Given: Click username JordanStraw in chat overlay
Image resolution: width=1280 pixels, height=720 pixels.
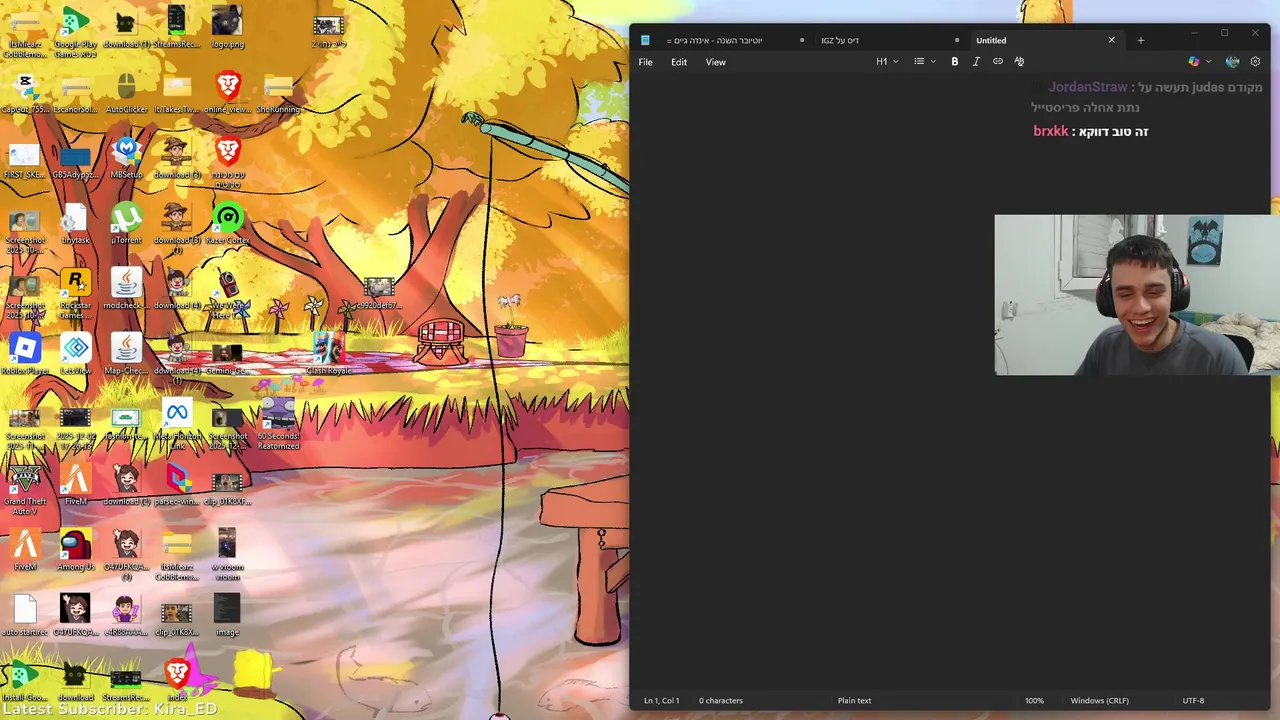Looking at the screenshot, I should [1087, 88].
